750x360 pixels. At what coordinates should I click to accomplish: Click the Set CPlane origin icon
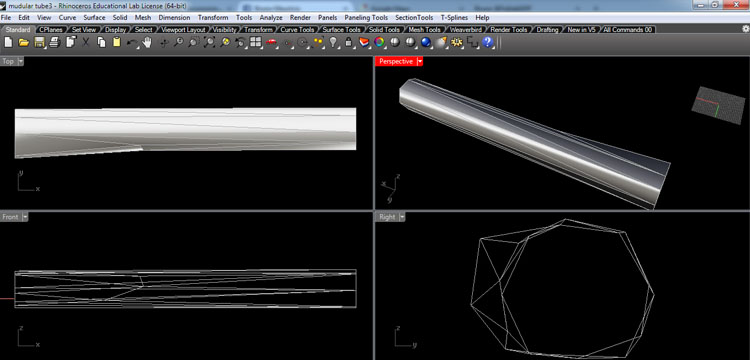coord(287,43)
